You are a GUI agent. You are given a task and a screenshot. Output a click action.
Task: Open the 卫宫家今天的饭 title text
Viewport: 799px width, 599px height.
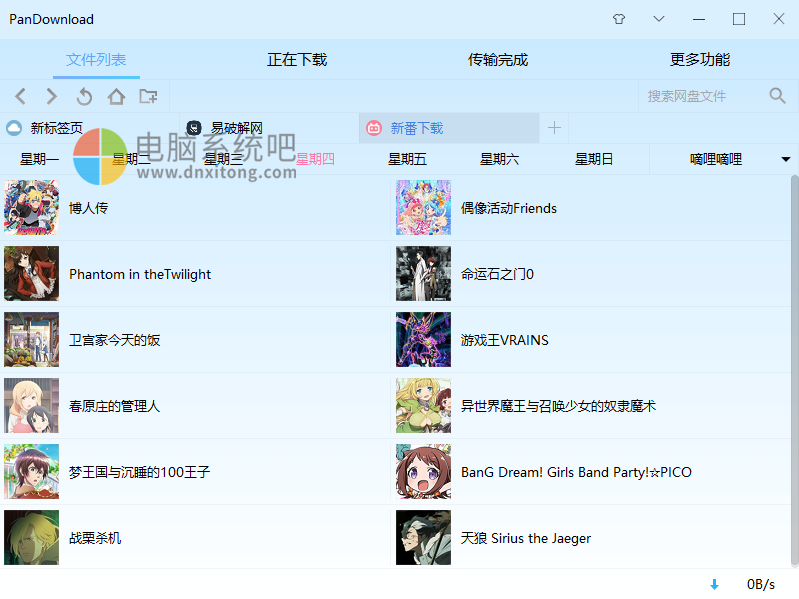click(x=115, y=340)
